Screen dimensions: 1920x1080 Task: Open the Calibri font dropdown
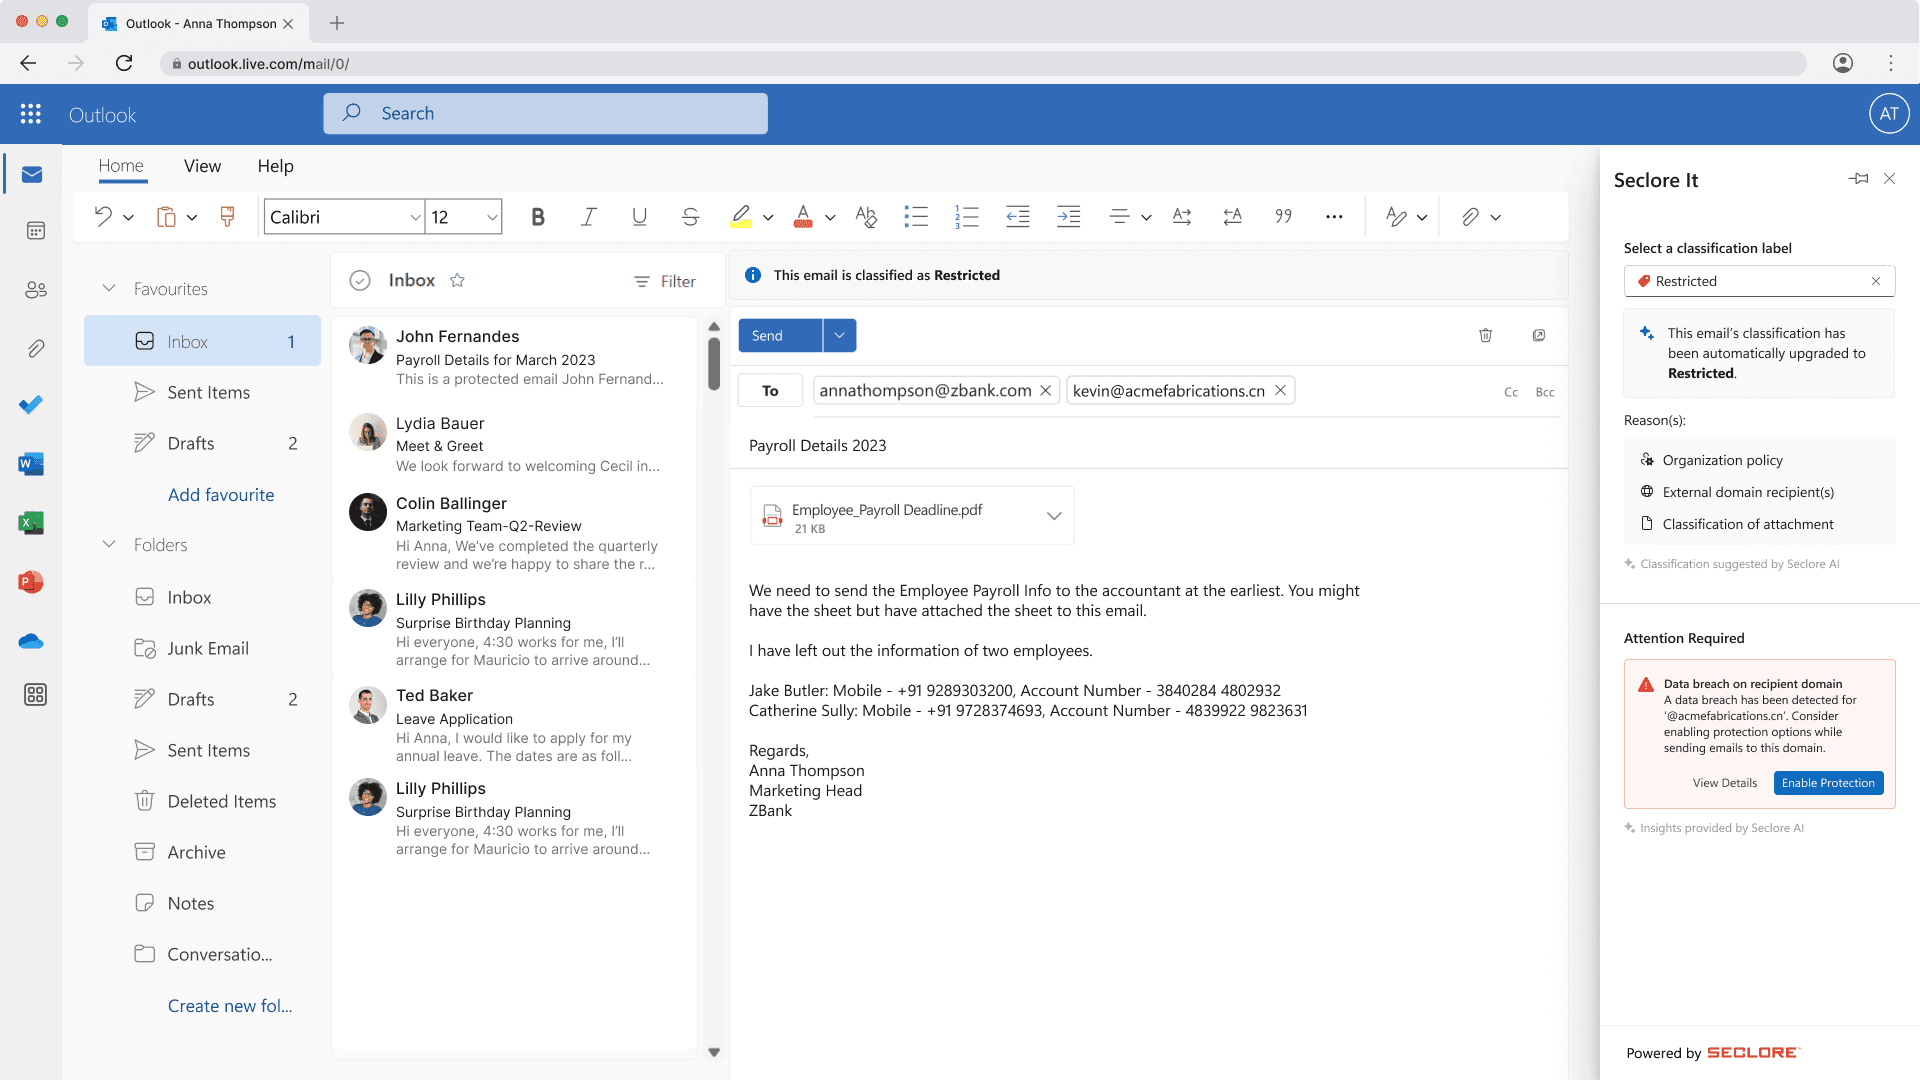click(414, 217)
